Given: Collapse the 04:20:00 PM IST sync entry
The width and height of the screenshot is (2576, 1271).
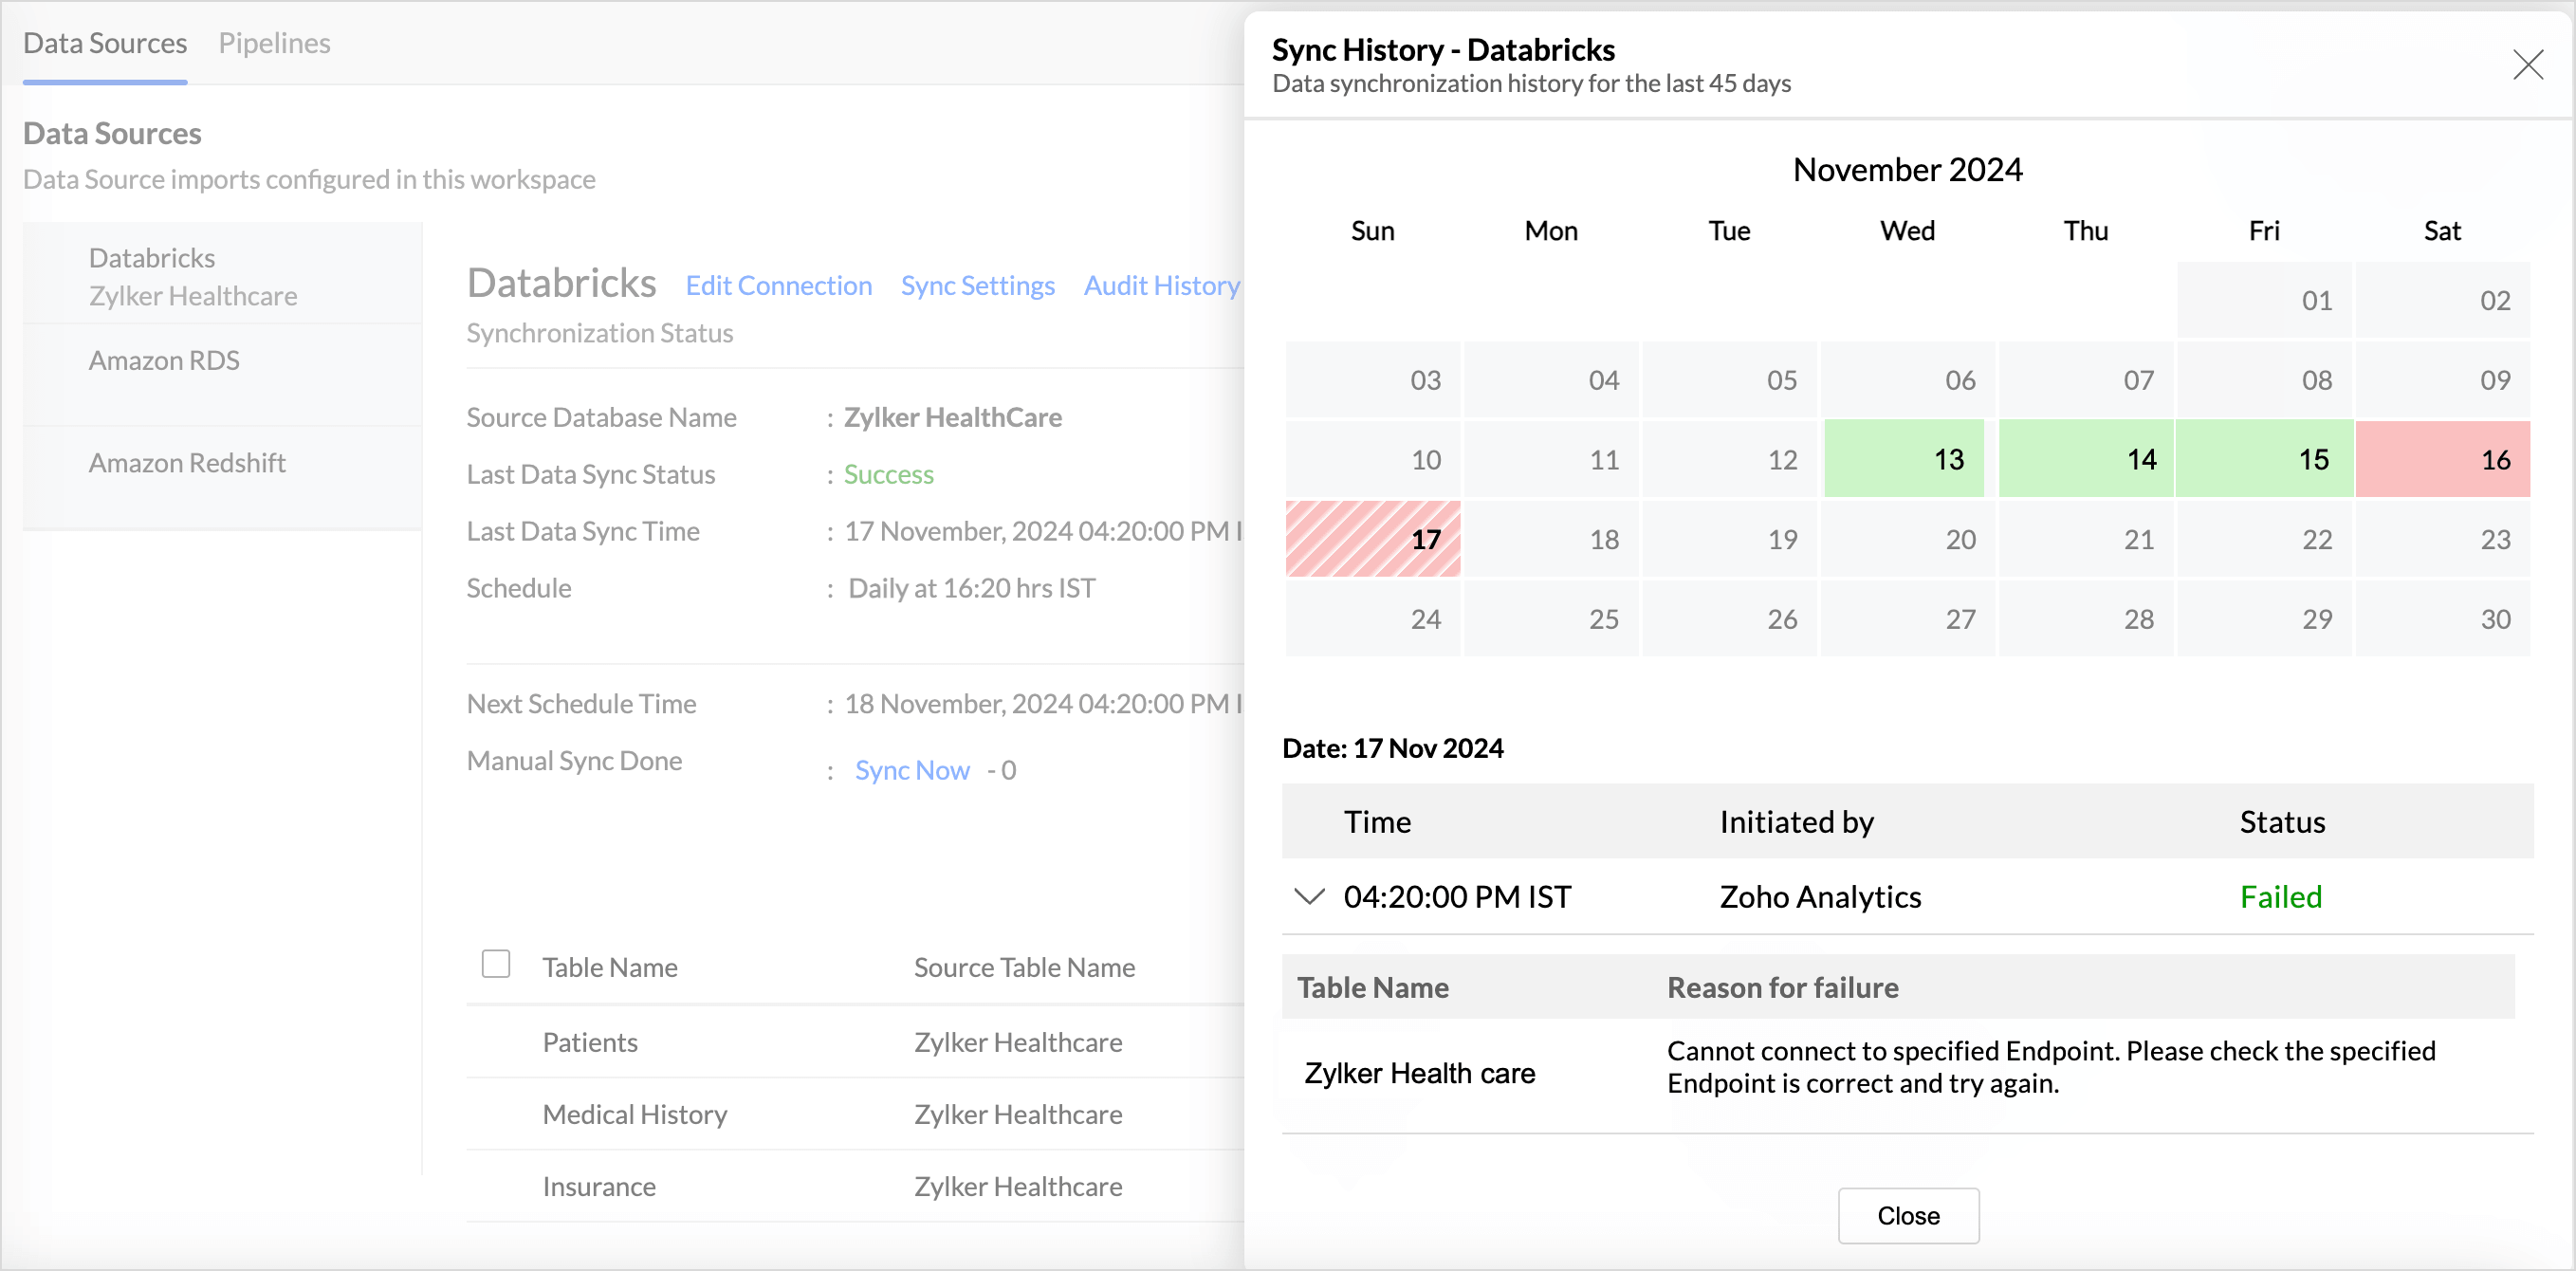Looking at the screenshot, I should click(1309, 896).
